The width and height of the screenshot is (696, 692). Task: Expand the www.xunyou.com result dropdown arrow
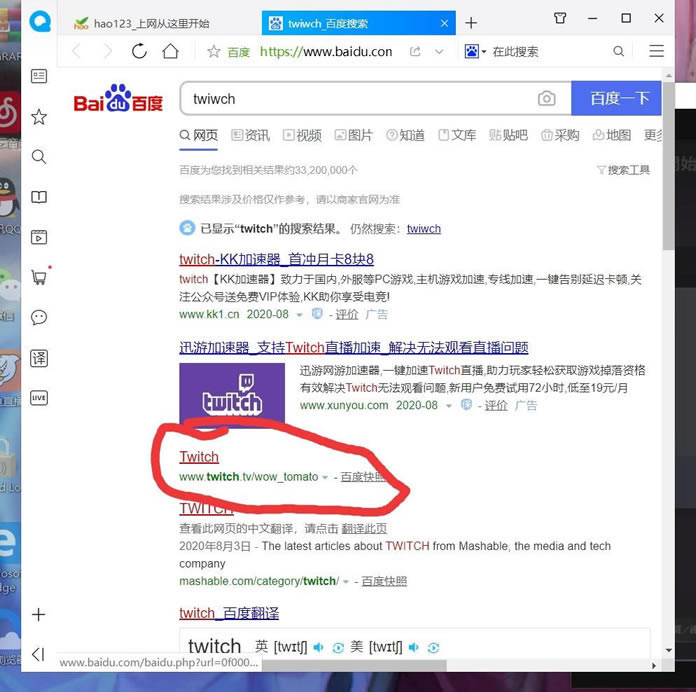448,406
